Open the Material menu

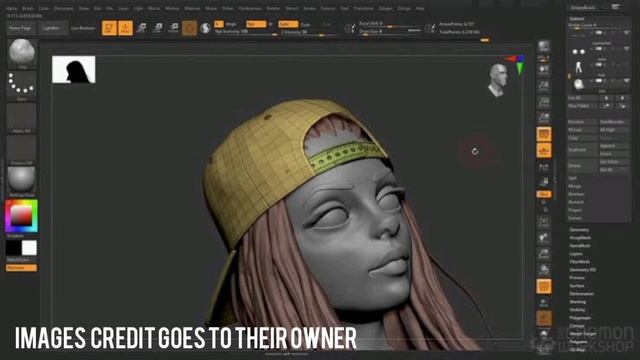[192, 9]
